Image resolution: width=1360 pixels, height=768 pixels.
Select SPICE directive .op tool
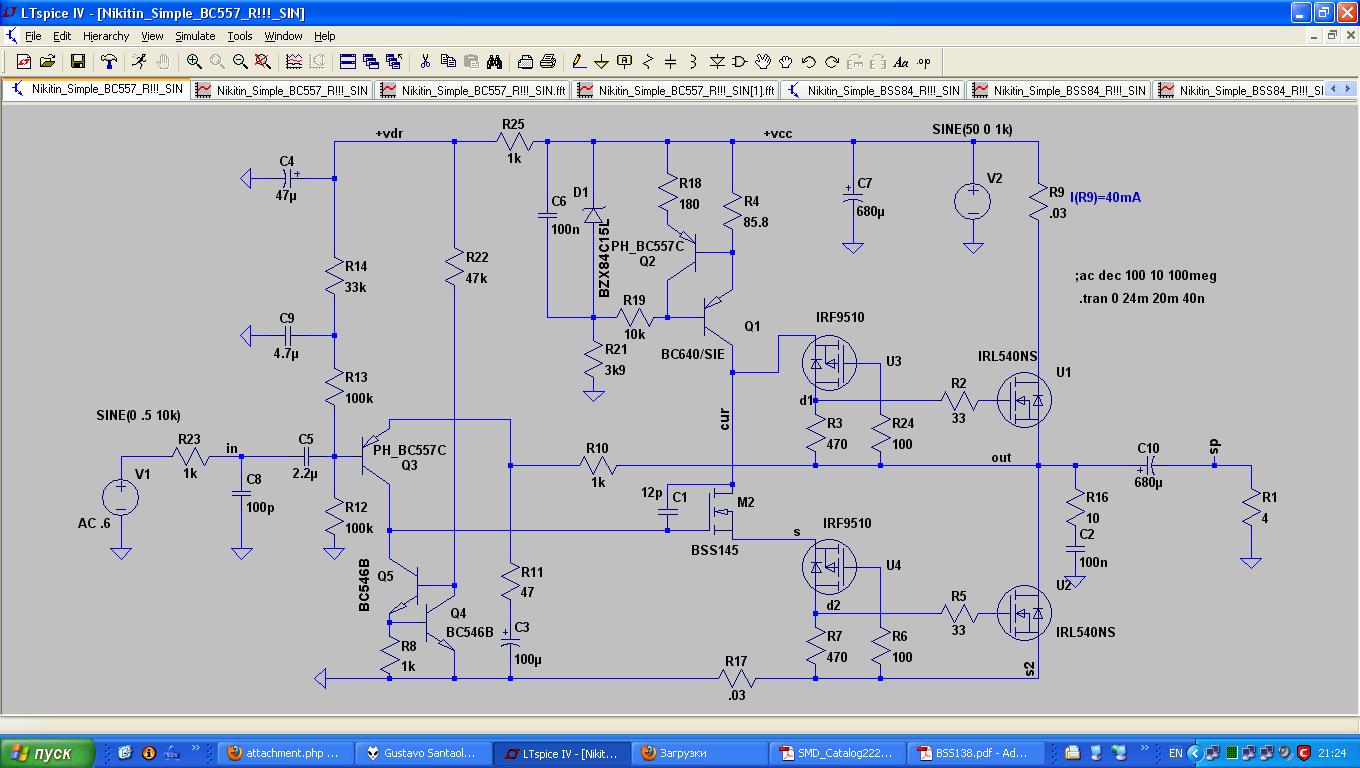[x=923, y=62]
